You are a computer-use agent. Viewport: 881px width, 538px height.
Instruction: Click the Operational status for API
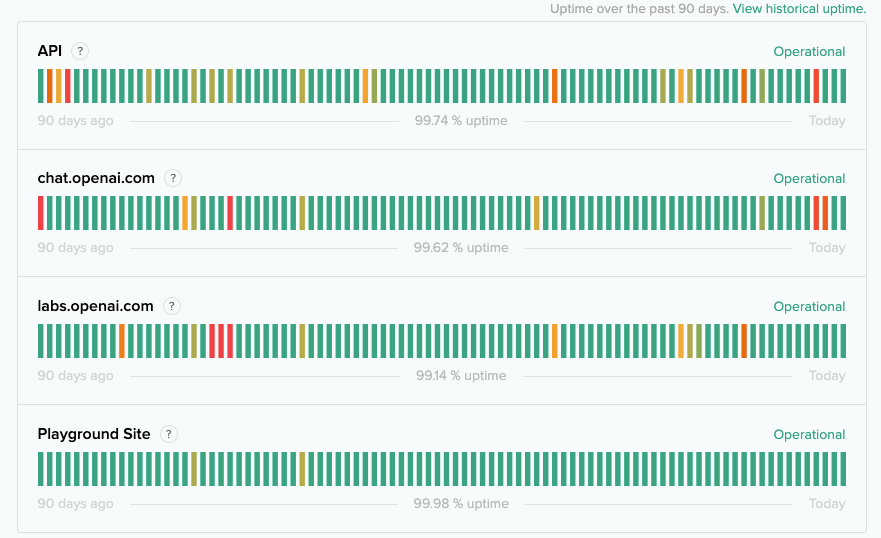tap(809, 52)
